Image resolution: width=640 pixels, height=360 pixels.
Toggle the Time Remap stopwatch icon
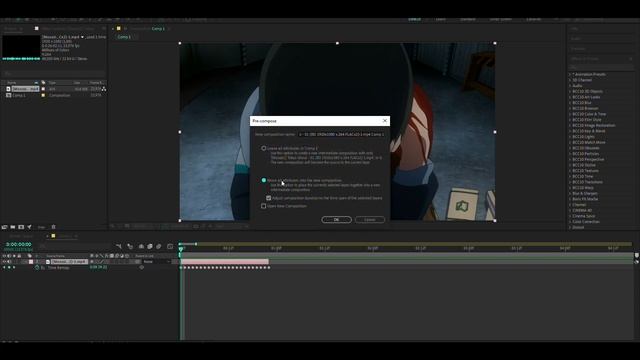click(37, 268)
